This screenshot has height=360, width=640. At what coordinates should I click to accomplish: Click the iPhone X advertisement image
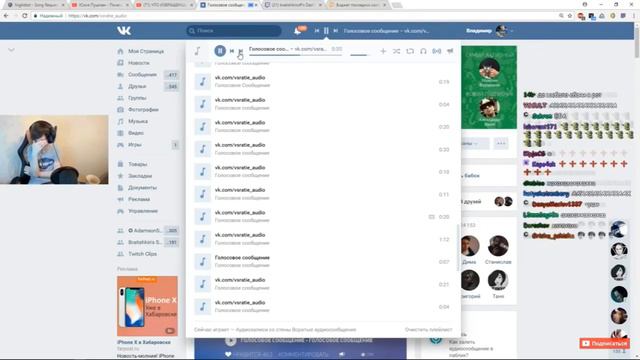[x=147, y=306]
